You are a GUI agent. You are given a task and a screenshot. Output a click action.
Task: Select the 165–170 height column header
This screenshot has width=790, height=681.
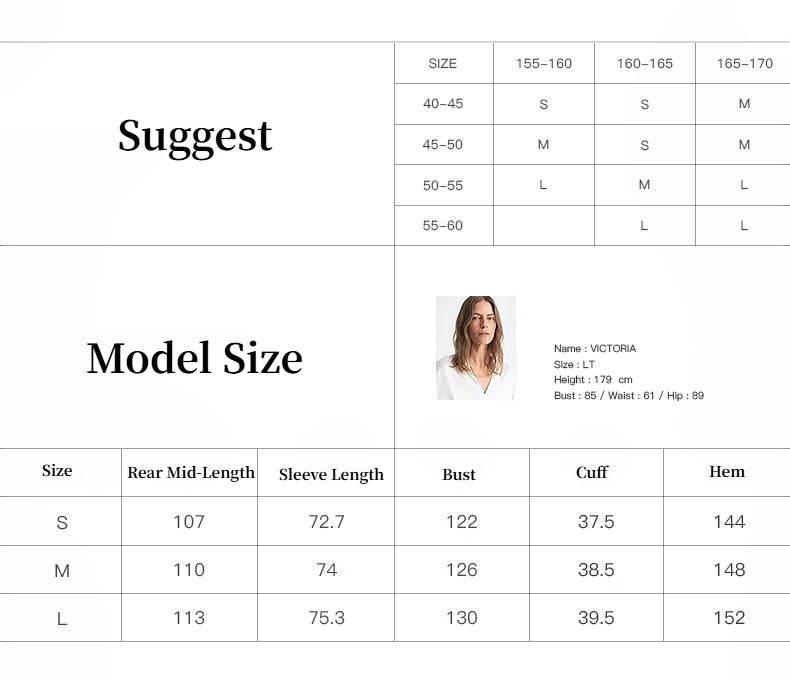[744, 63]
